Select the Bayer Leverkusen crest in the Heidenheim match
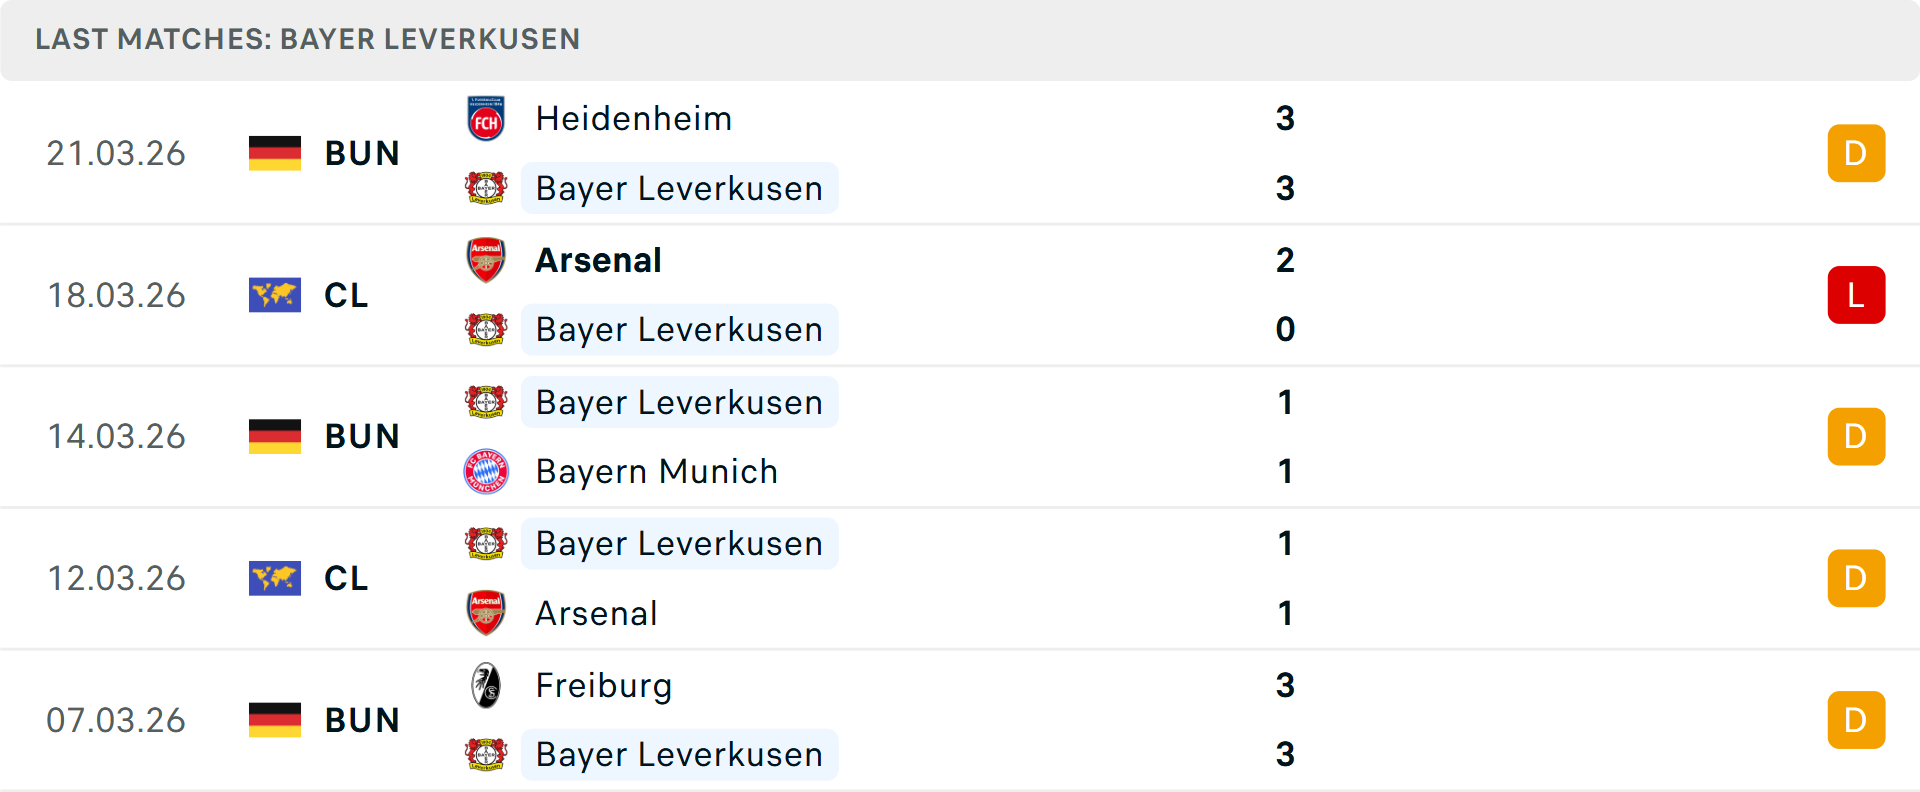Image resolution: width=1920 pixels, height=792 pixels. click(x=486, y=188)
